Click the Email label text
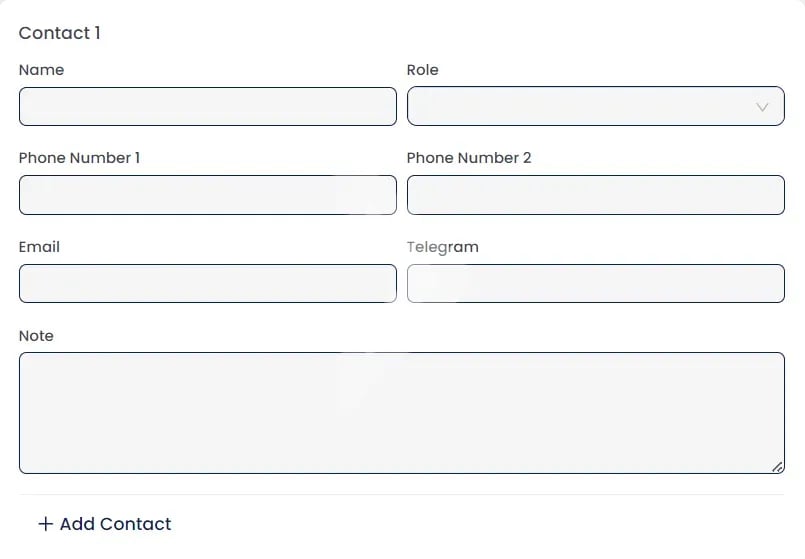Screen dimensions: 805x559 point(39,247)
